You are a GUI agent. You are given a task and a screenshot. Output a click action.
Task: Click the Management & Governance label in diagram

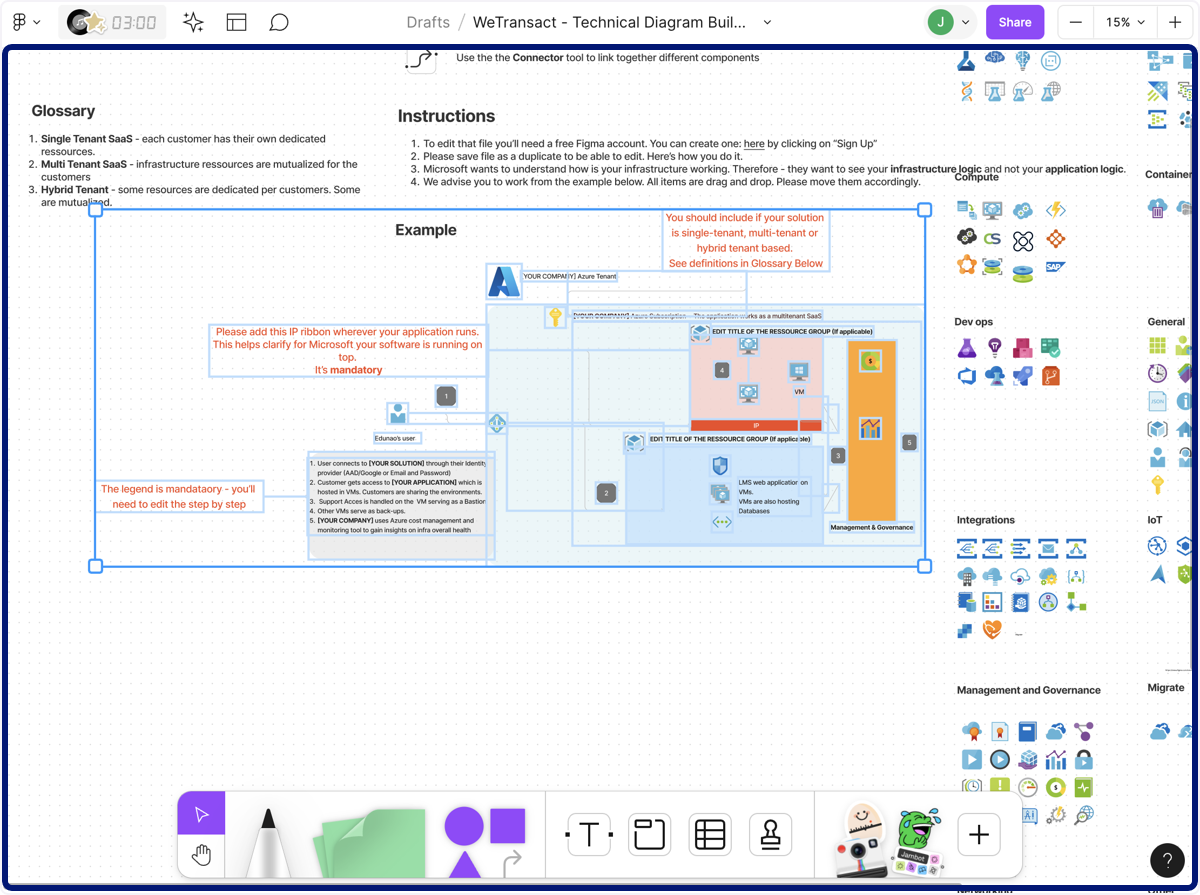click(872, 527)
